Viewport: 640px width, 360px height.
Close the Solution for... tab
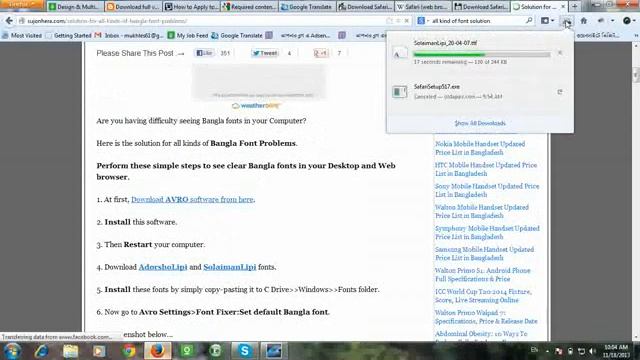coord(563,7)
